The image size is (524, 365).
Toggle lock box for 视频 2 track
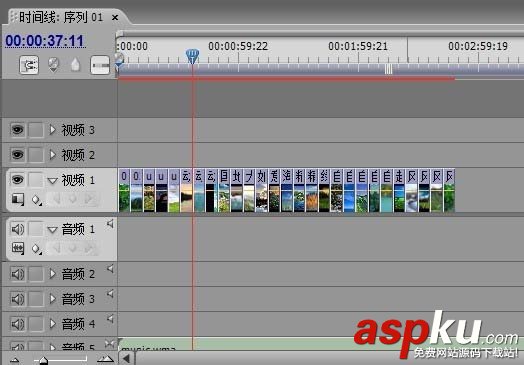(x=35, y=155)
